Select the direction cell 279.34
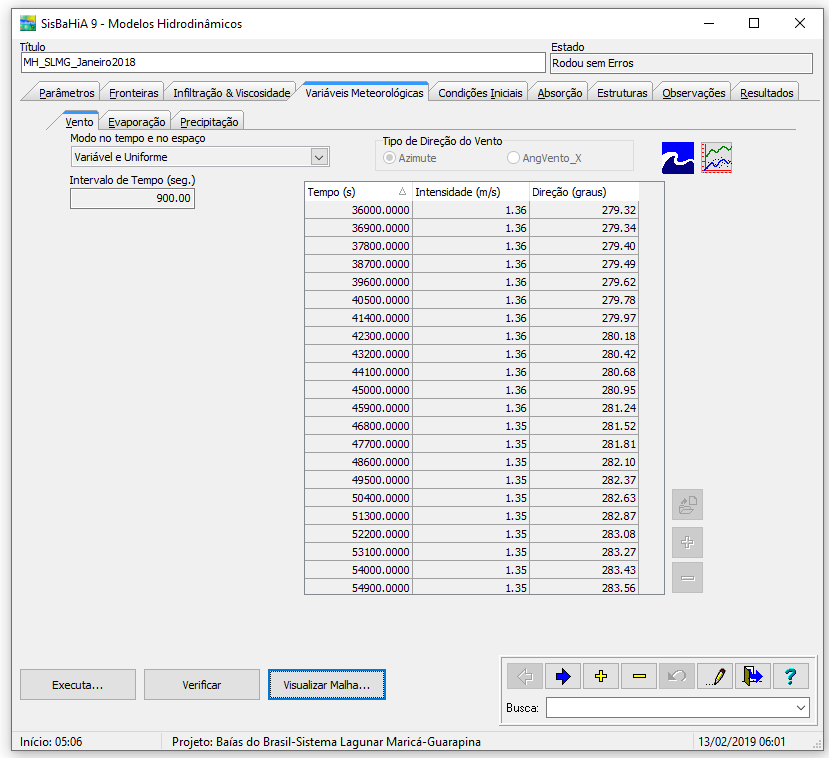The image size is (829, 758). coord(584,228)
